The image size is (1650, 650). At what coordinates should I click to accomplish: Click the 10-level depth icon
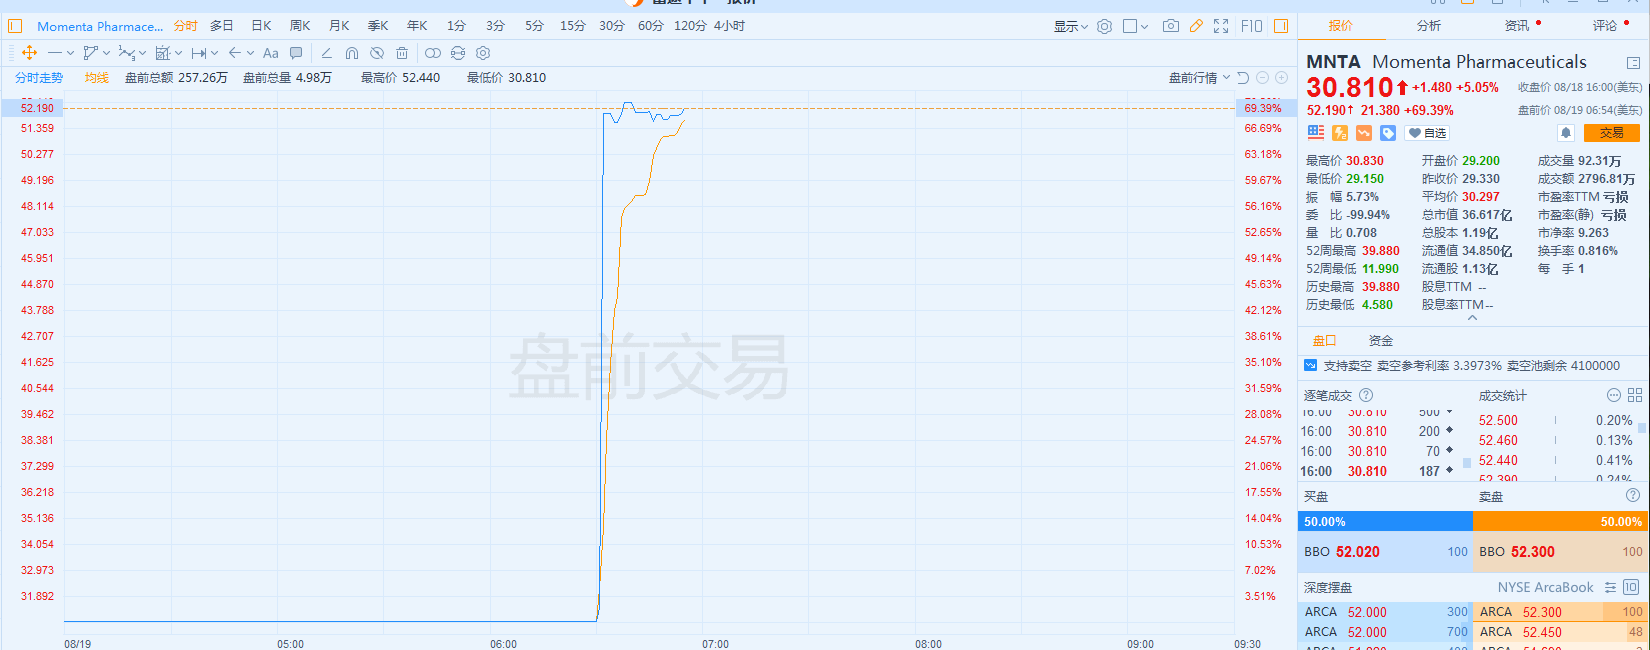click(1631, 588)
